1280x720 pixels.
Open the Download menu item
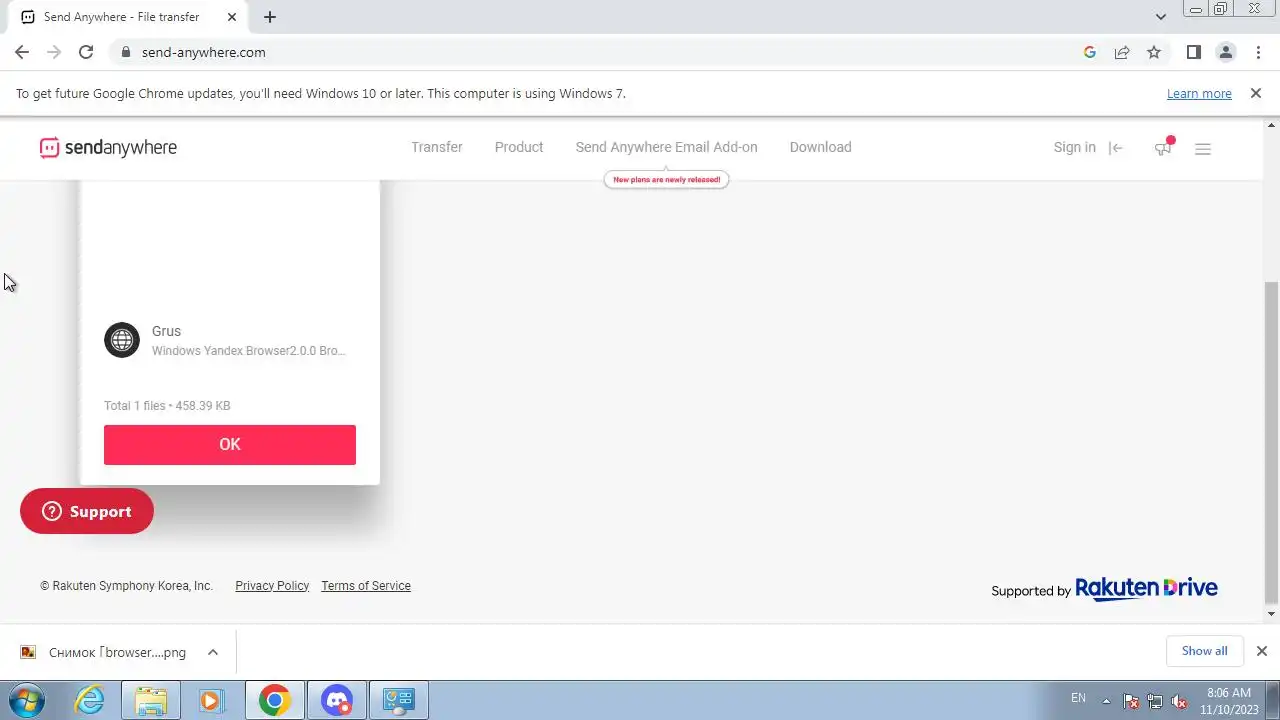820,147
